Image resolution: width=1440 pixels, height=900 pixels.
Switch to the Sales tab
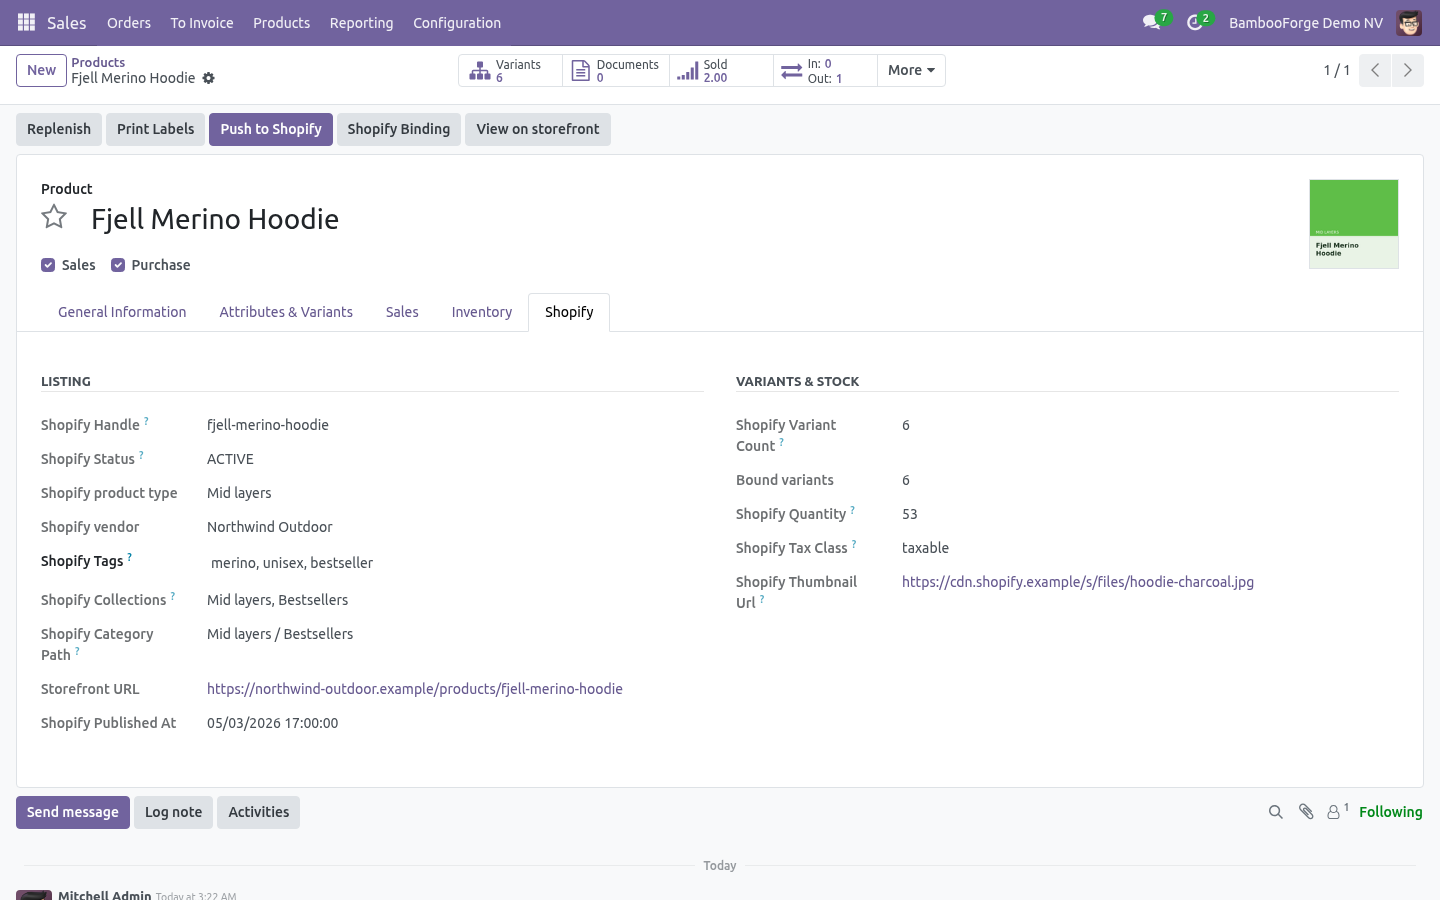(402, 312)
